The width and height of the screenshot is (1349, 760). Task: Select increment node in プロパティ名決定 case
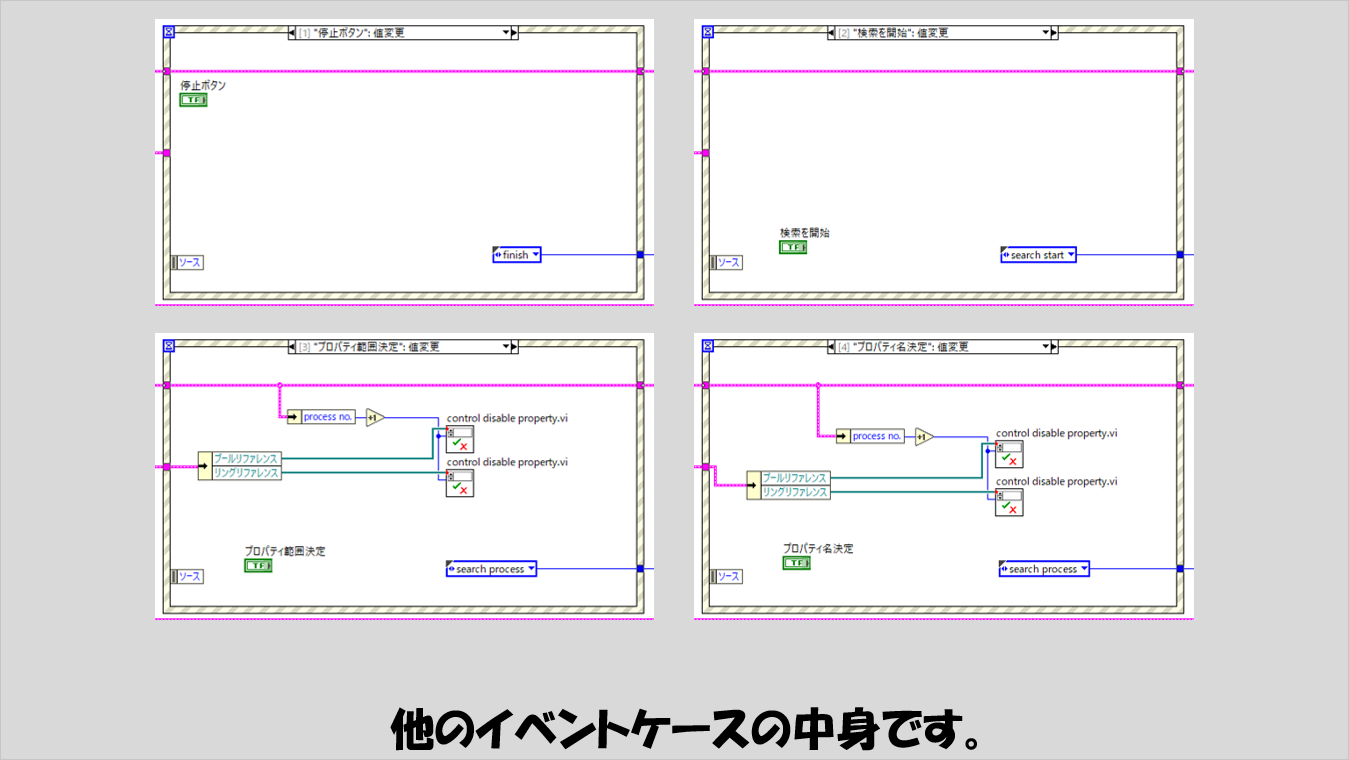click(923, 436)
